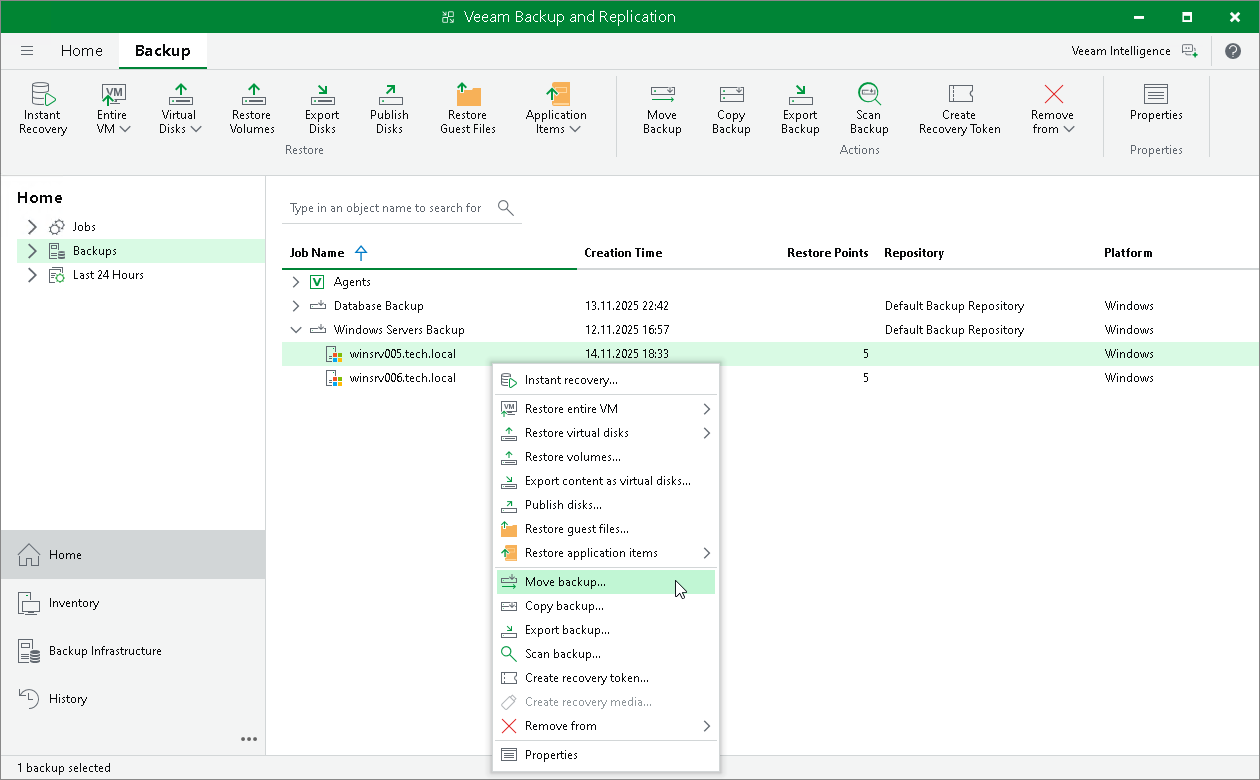Choose Export backup... from context menu

pyautogui.click(x=606, y=630)
